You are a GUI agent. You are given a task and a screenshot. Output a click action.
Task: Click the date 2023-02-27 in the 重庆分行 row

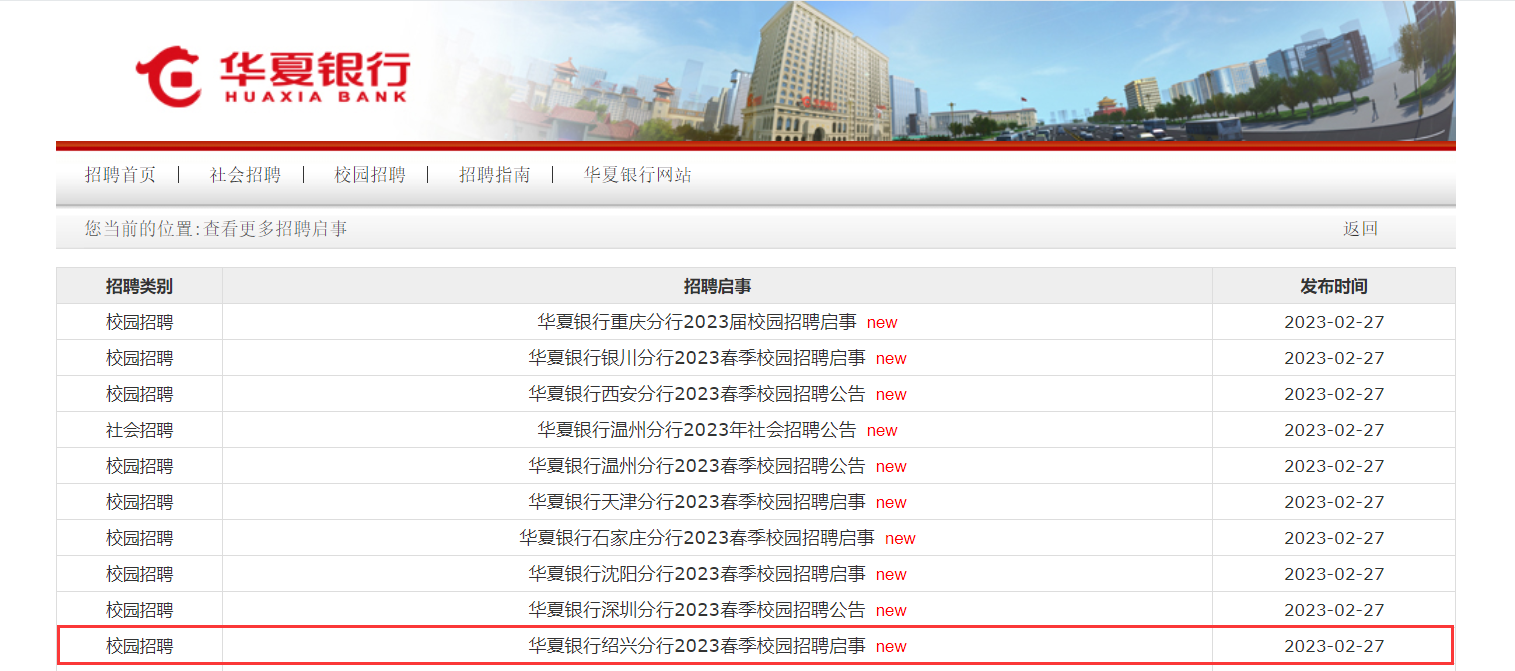(1334, 322)
